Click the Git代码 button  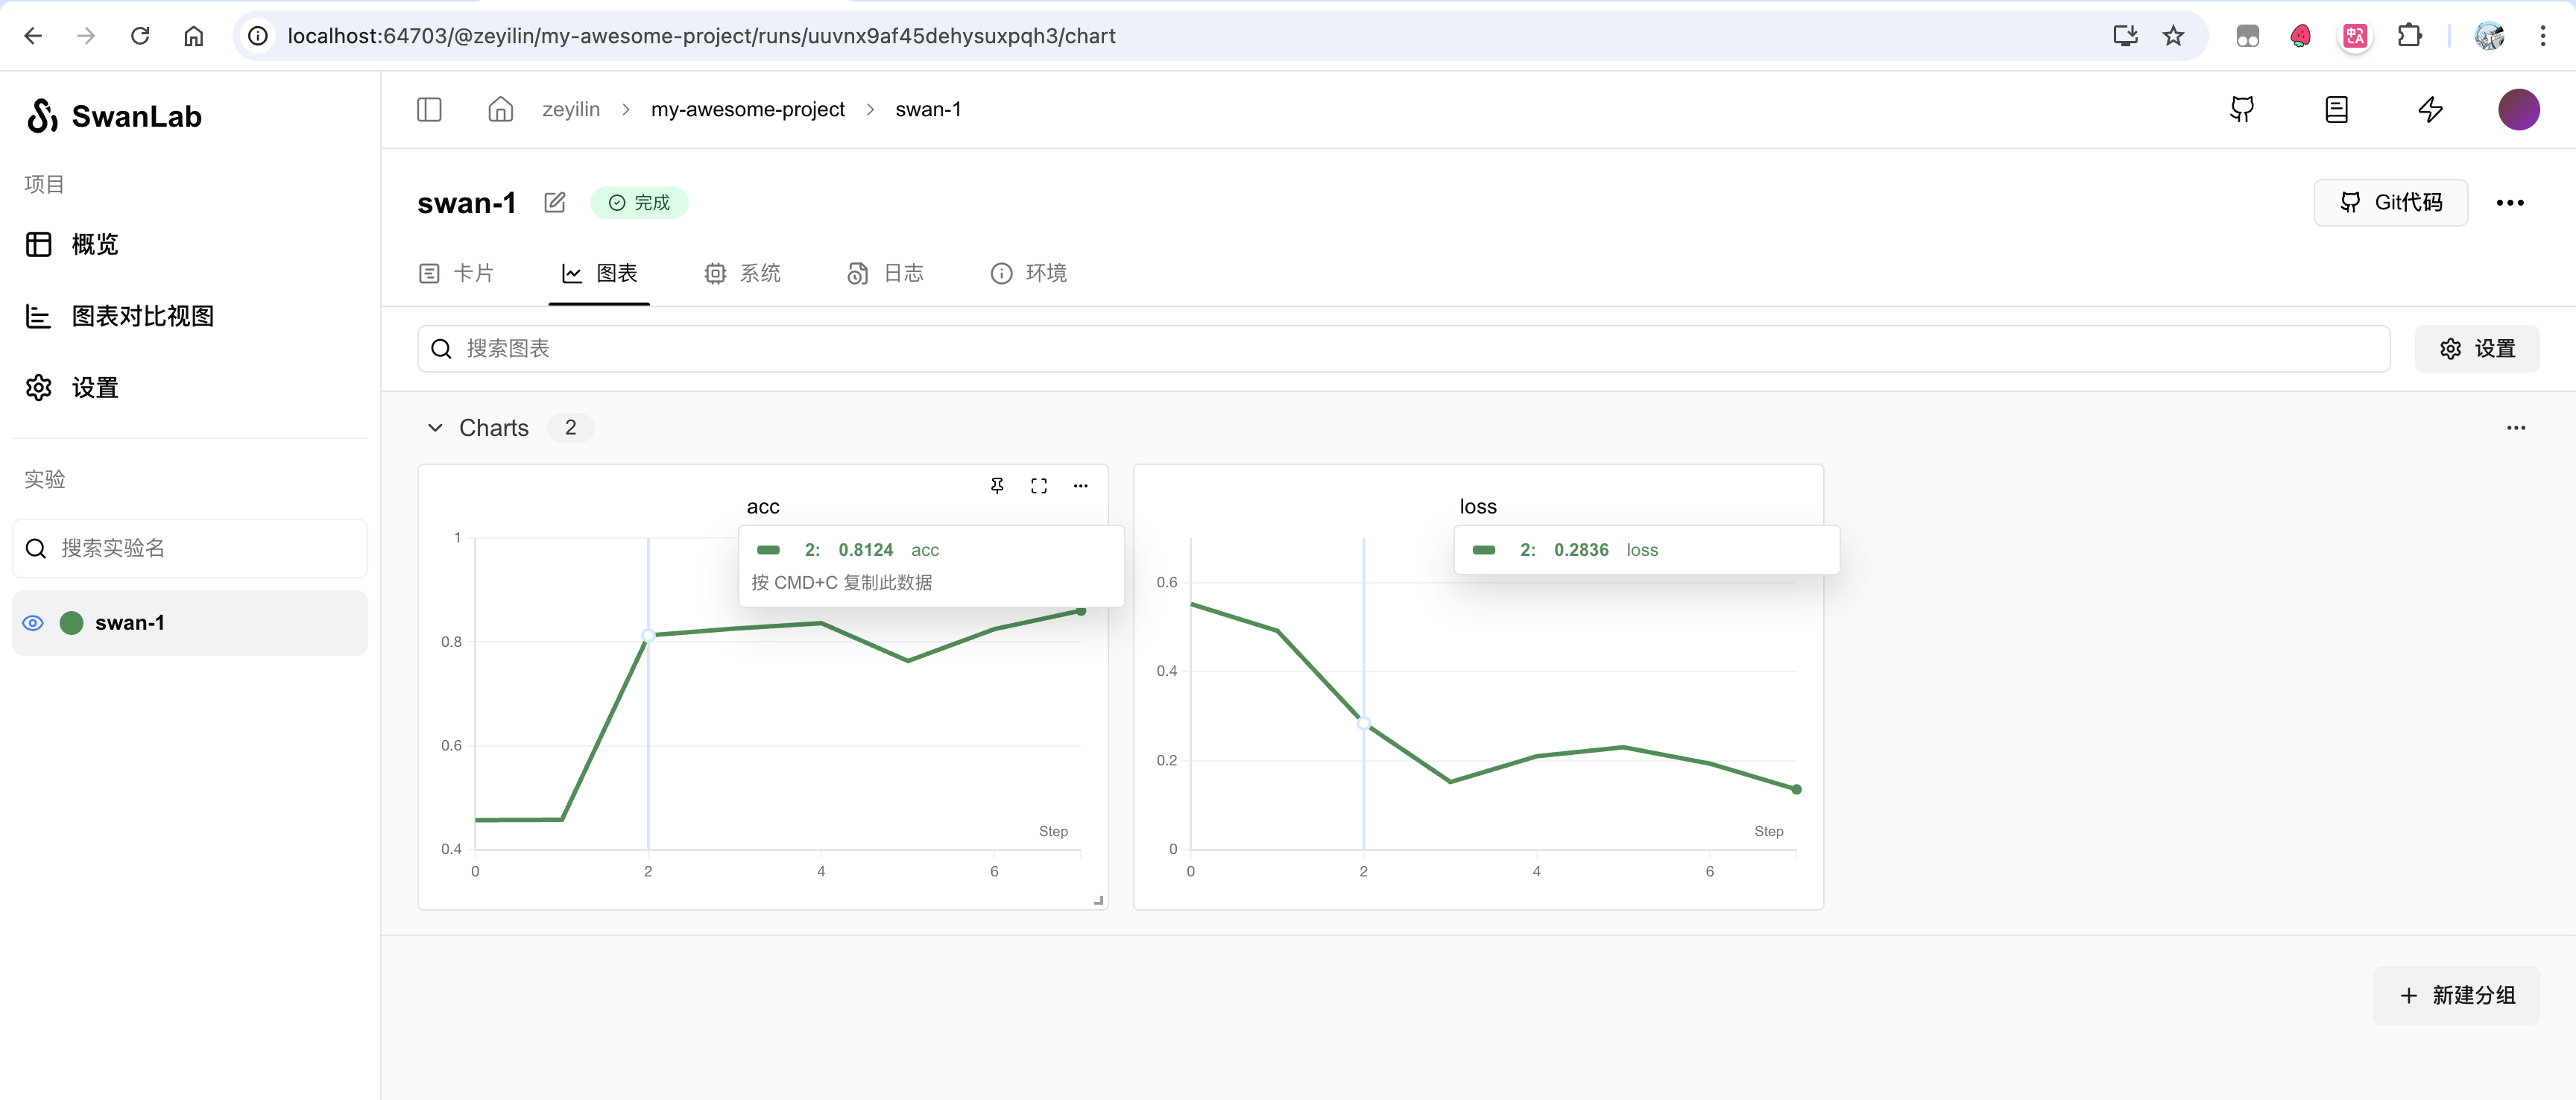[2390, 203]
